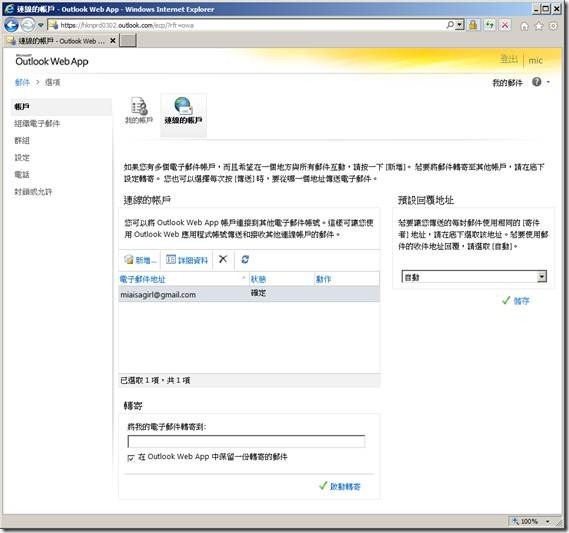Go forward with the browser Forward arrow
This screenshot has width=569, height=533.
28,25
